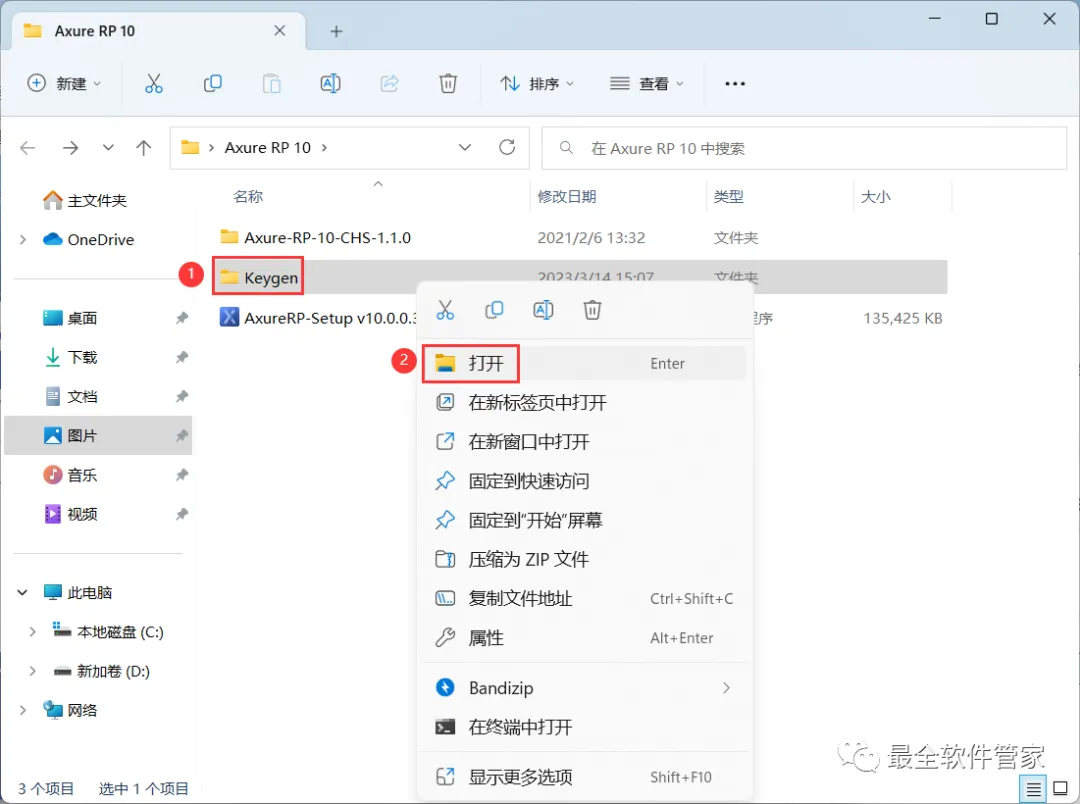The image size is (1080, 804).
Task: Open the 排序 sort dropdown
Action: pyautogui.click(x=537, y=83)
